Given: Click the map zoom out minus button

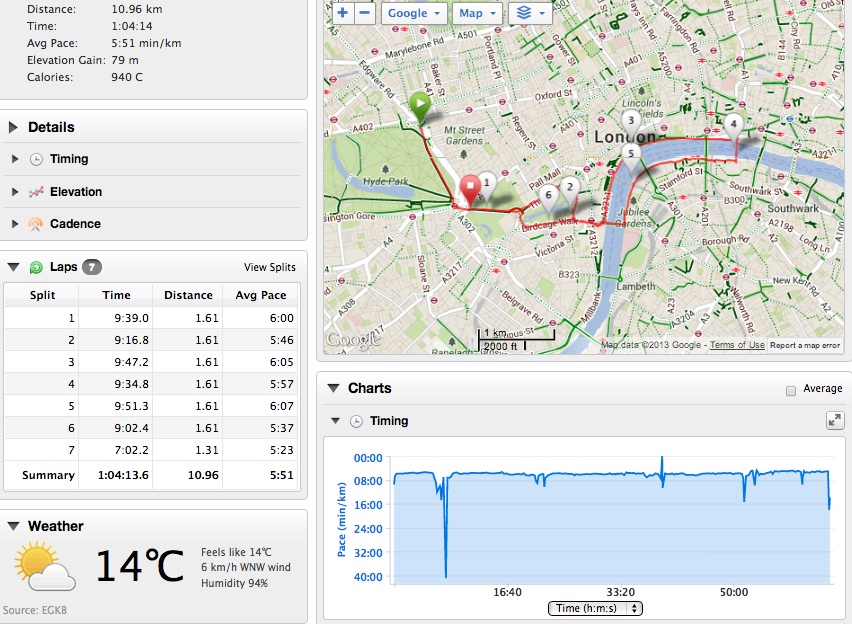Looking at the screenshot, I should click(x=364, y=13).
